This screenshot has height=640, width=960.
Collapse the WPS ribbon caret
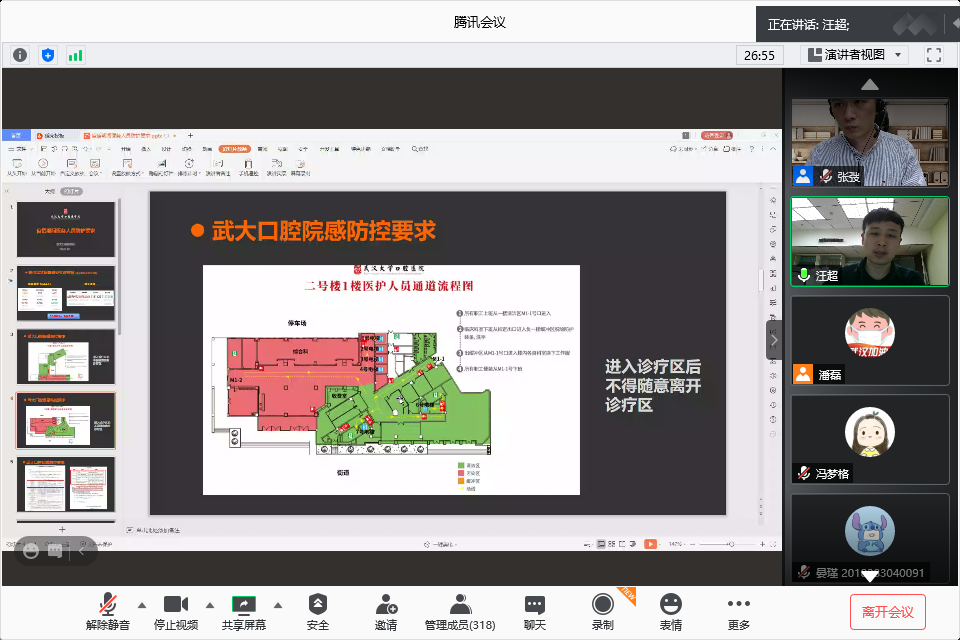773,149
